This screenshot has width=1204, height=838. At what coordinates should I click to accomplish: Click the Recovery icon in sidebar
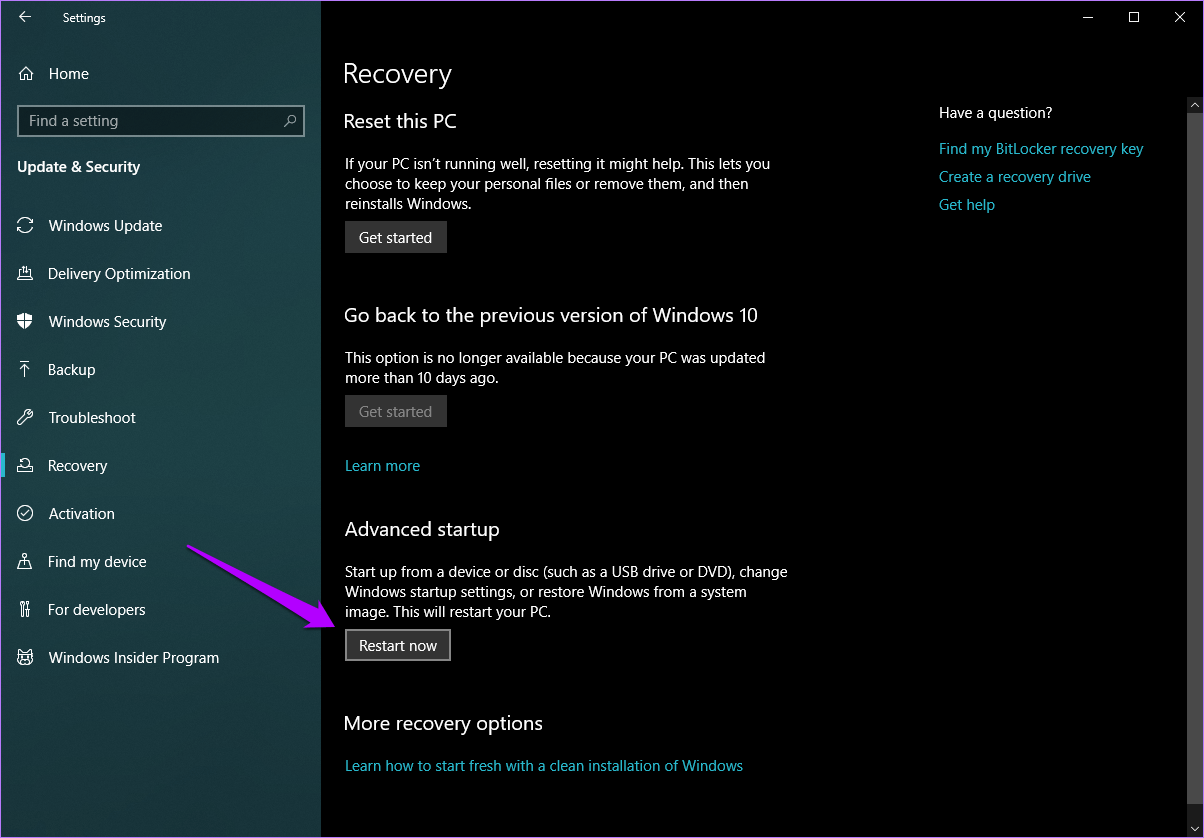[x=26, y=466]
